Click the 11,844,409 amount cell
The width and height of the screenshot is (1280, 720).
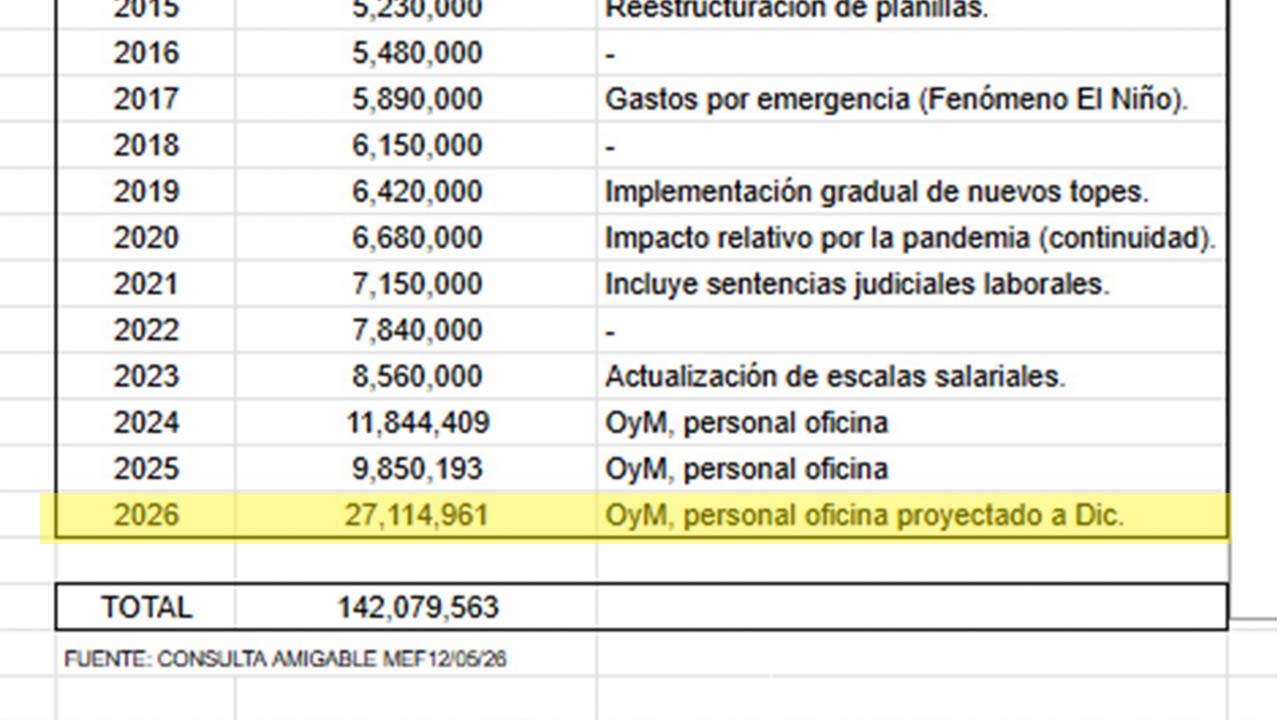point(417,422)
